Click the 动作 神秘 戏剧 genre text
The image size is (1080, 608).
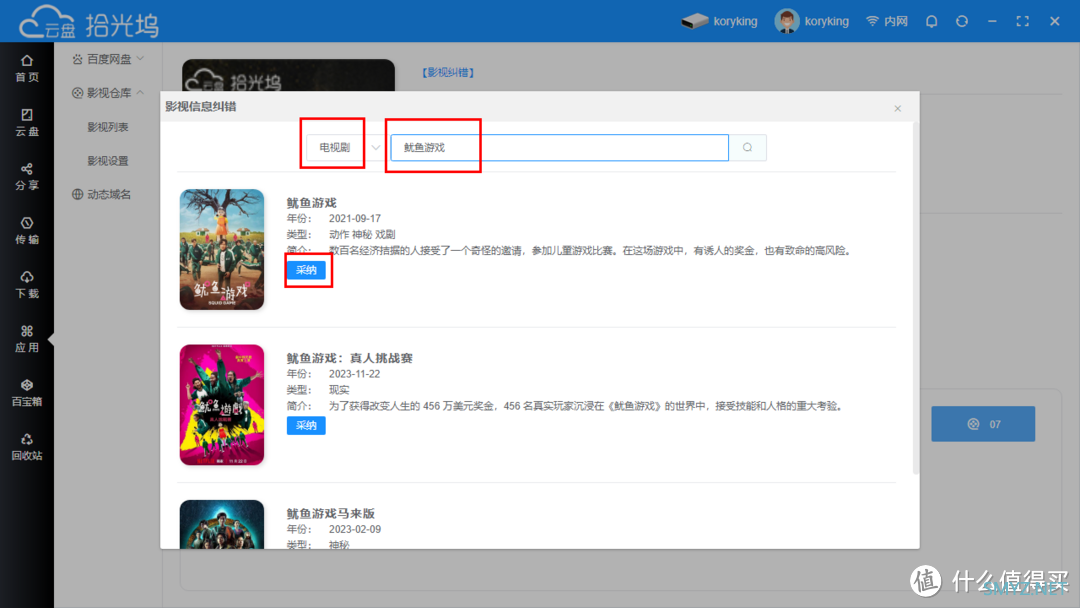(362, 234)
